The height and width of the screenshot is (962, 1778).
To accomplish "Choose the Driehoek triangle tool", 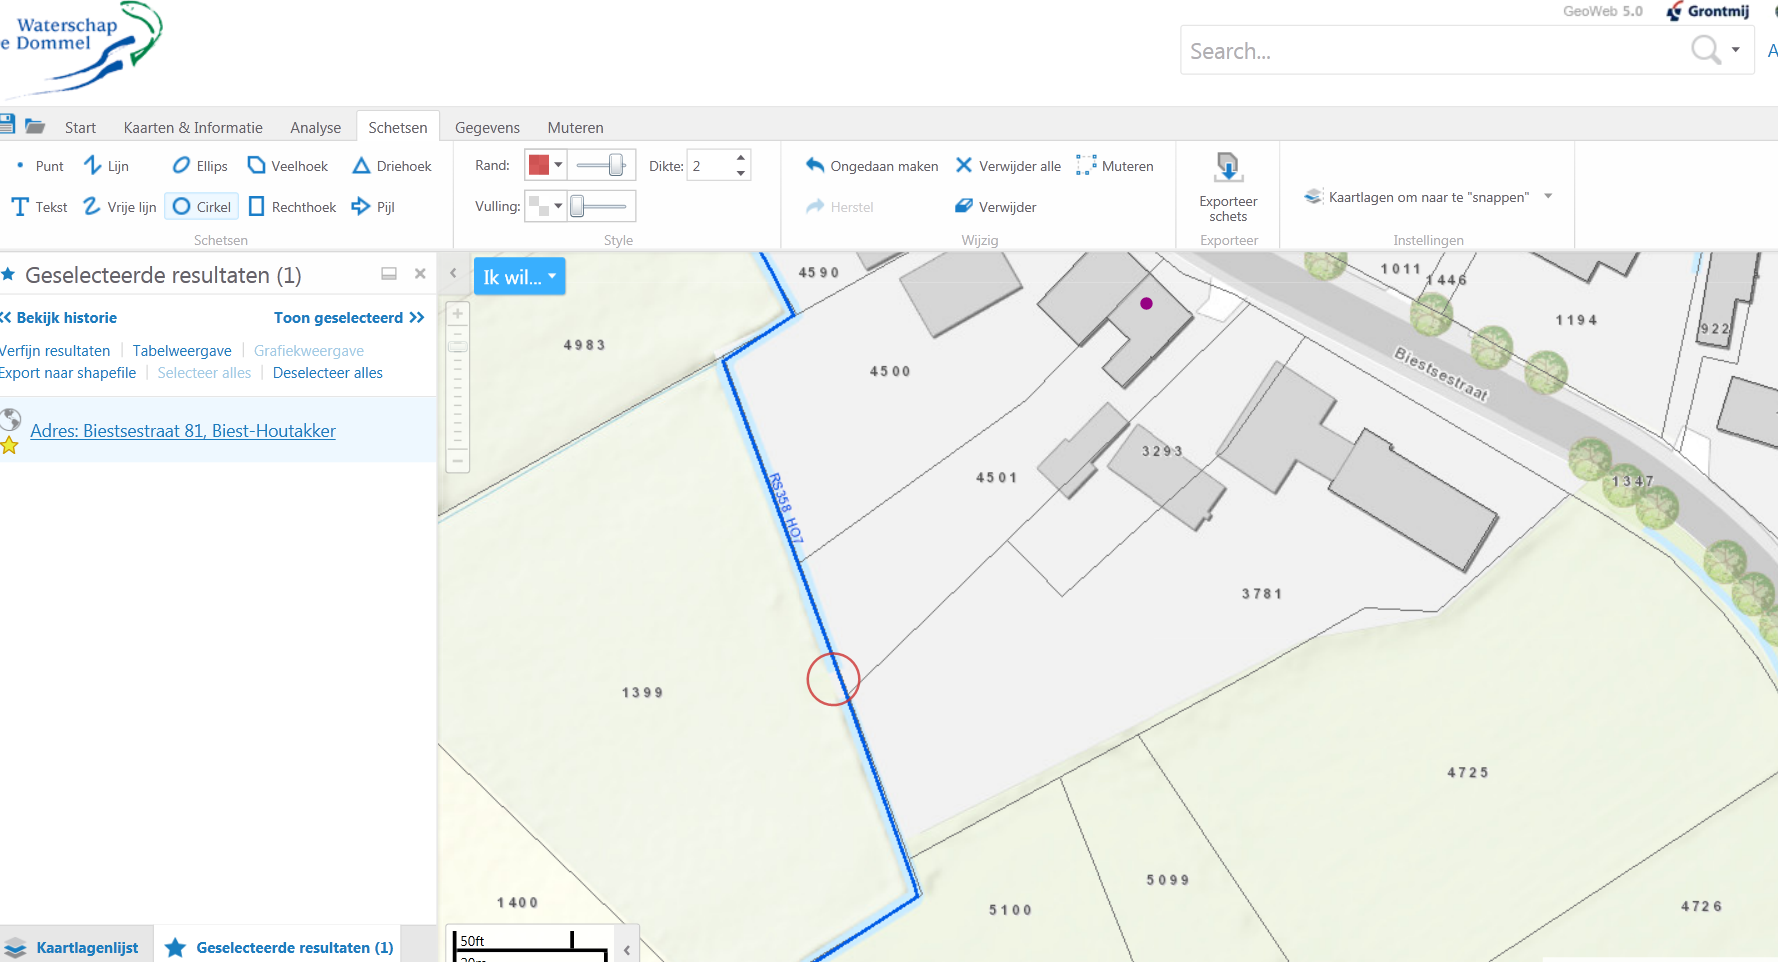I will pyautogui.click(x=392, y=166).
